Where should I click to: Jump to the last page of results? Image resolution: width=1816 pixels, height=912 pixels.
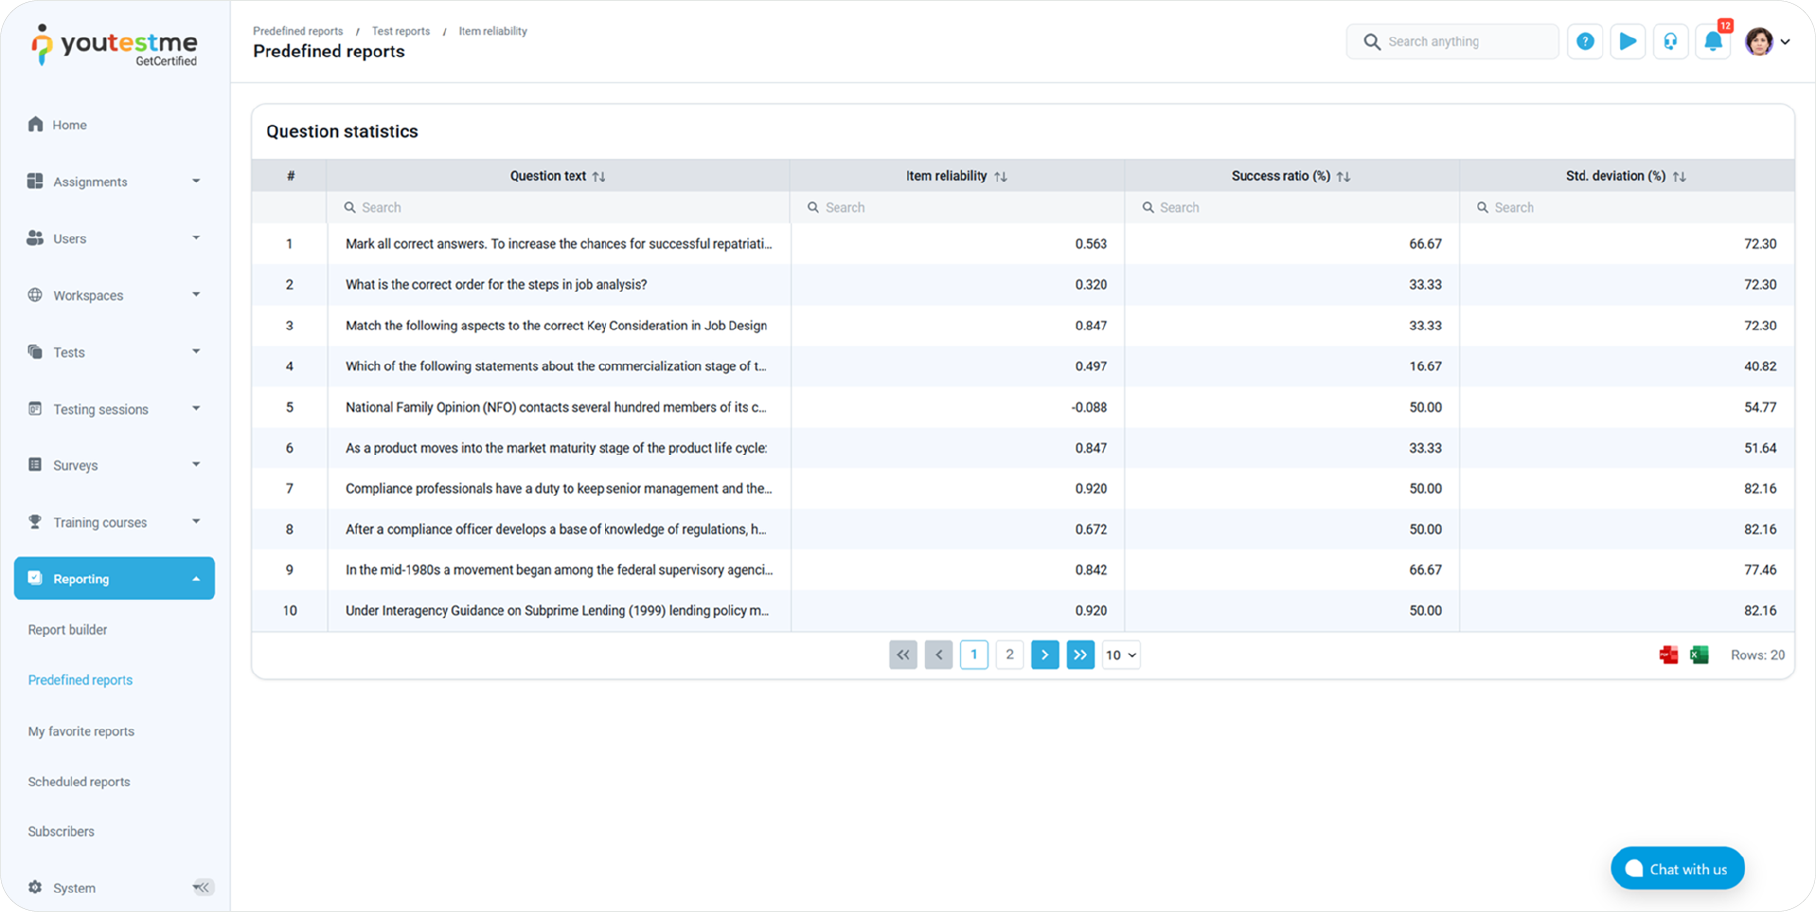click(x=1080, y=655)
